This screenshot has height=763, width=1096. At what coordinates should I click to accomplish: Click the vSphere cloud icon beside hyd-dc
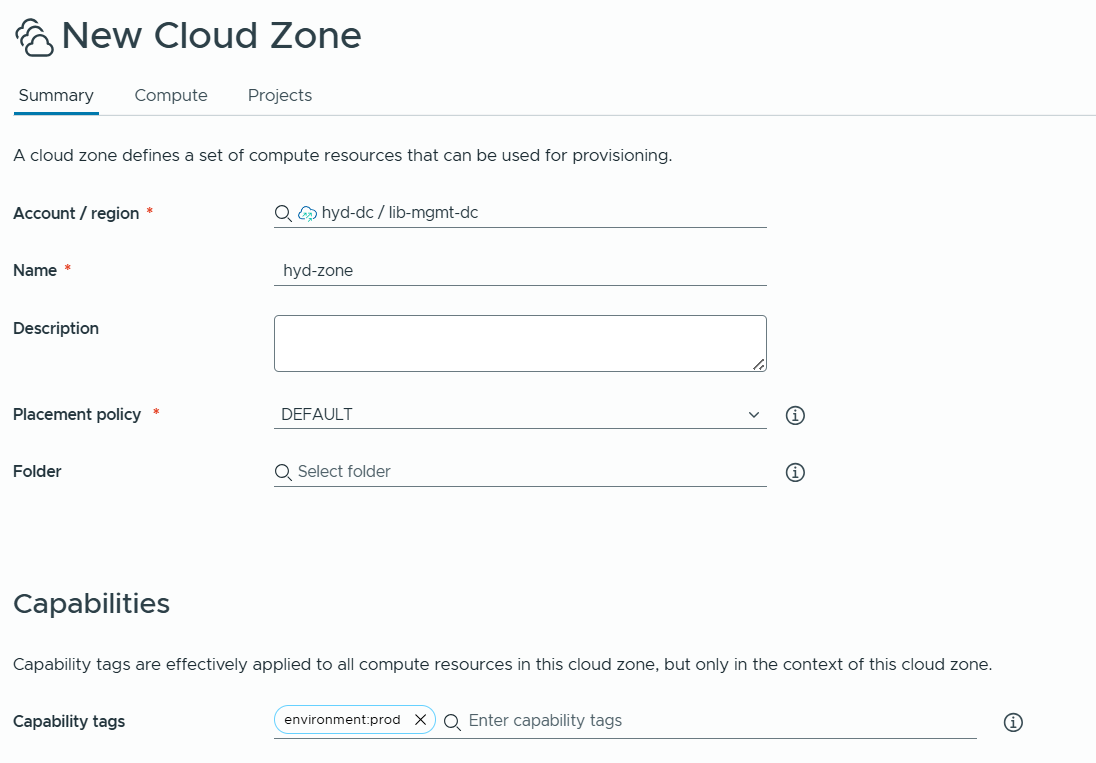click(308, 213)
